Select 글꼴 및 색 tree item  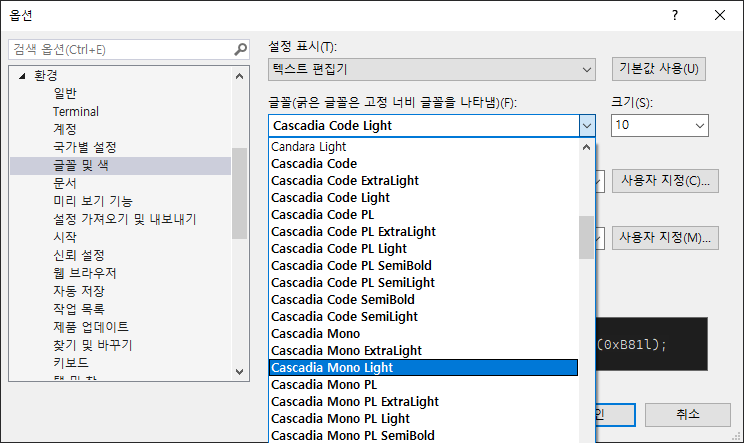121,166
